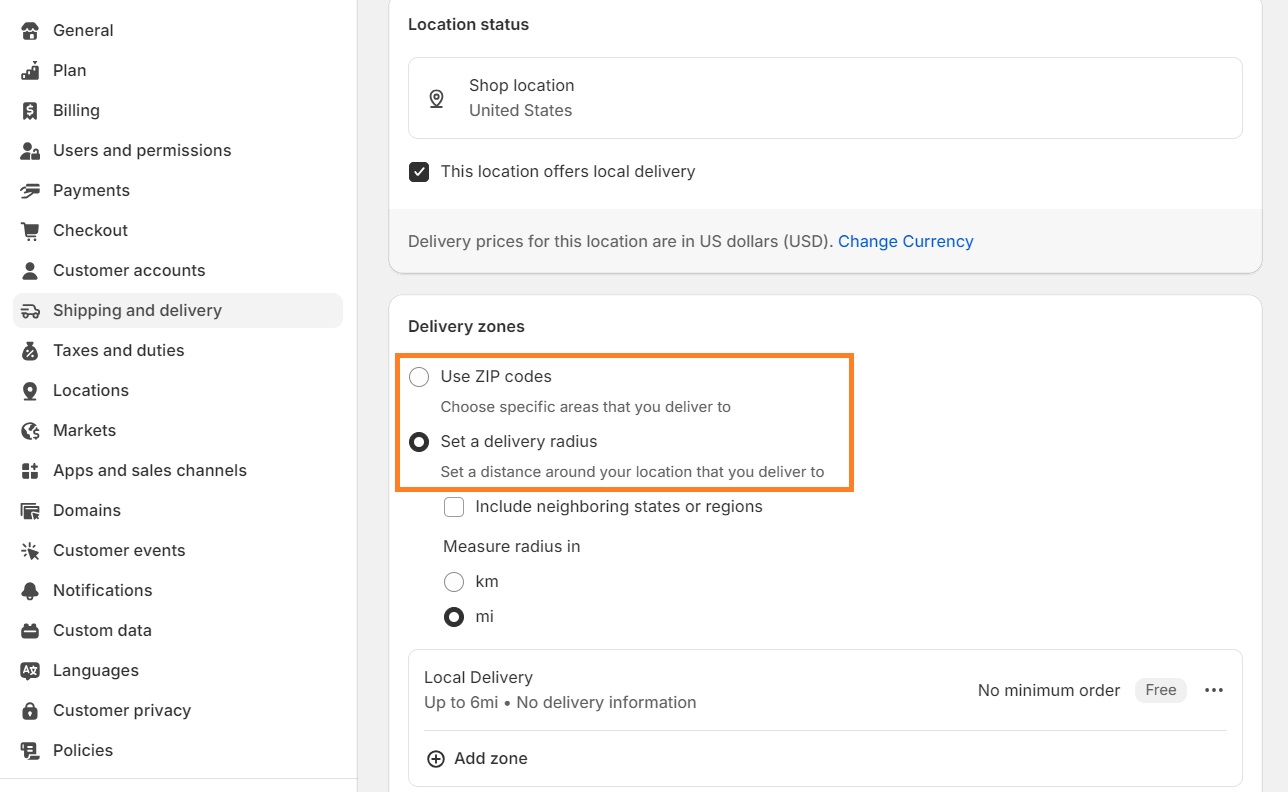
Task: Open Users and permissions settings
Action: tap(141, 150)
